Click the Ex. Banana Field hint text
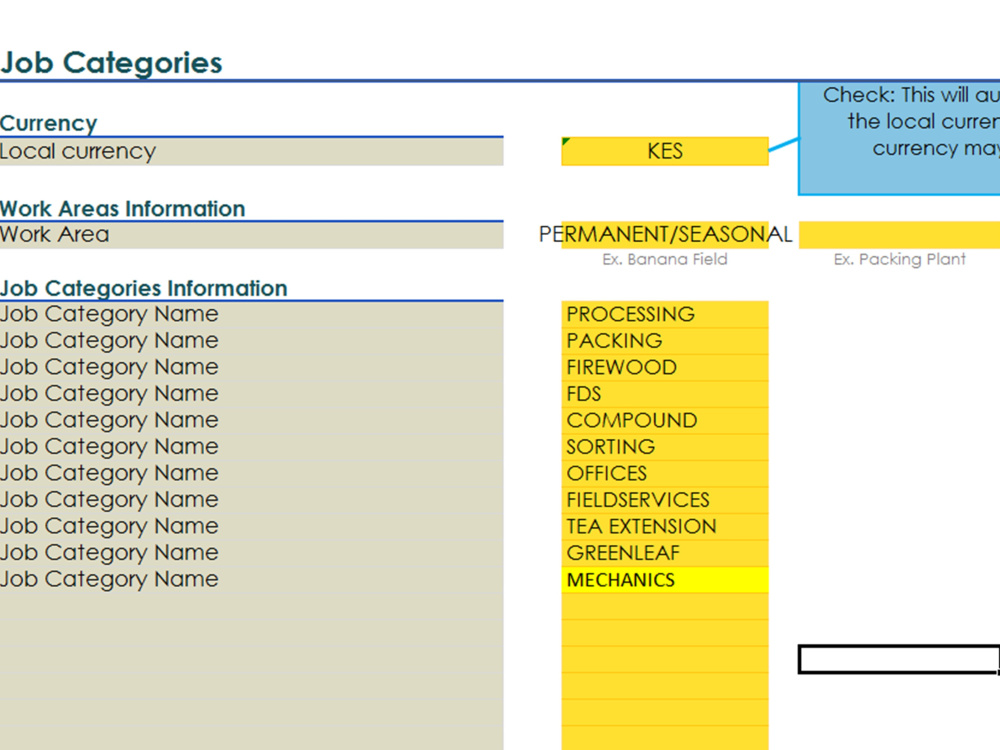This screenshot has height=750, width=1000. point(665,260)
